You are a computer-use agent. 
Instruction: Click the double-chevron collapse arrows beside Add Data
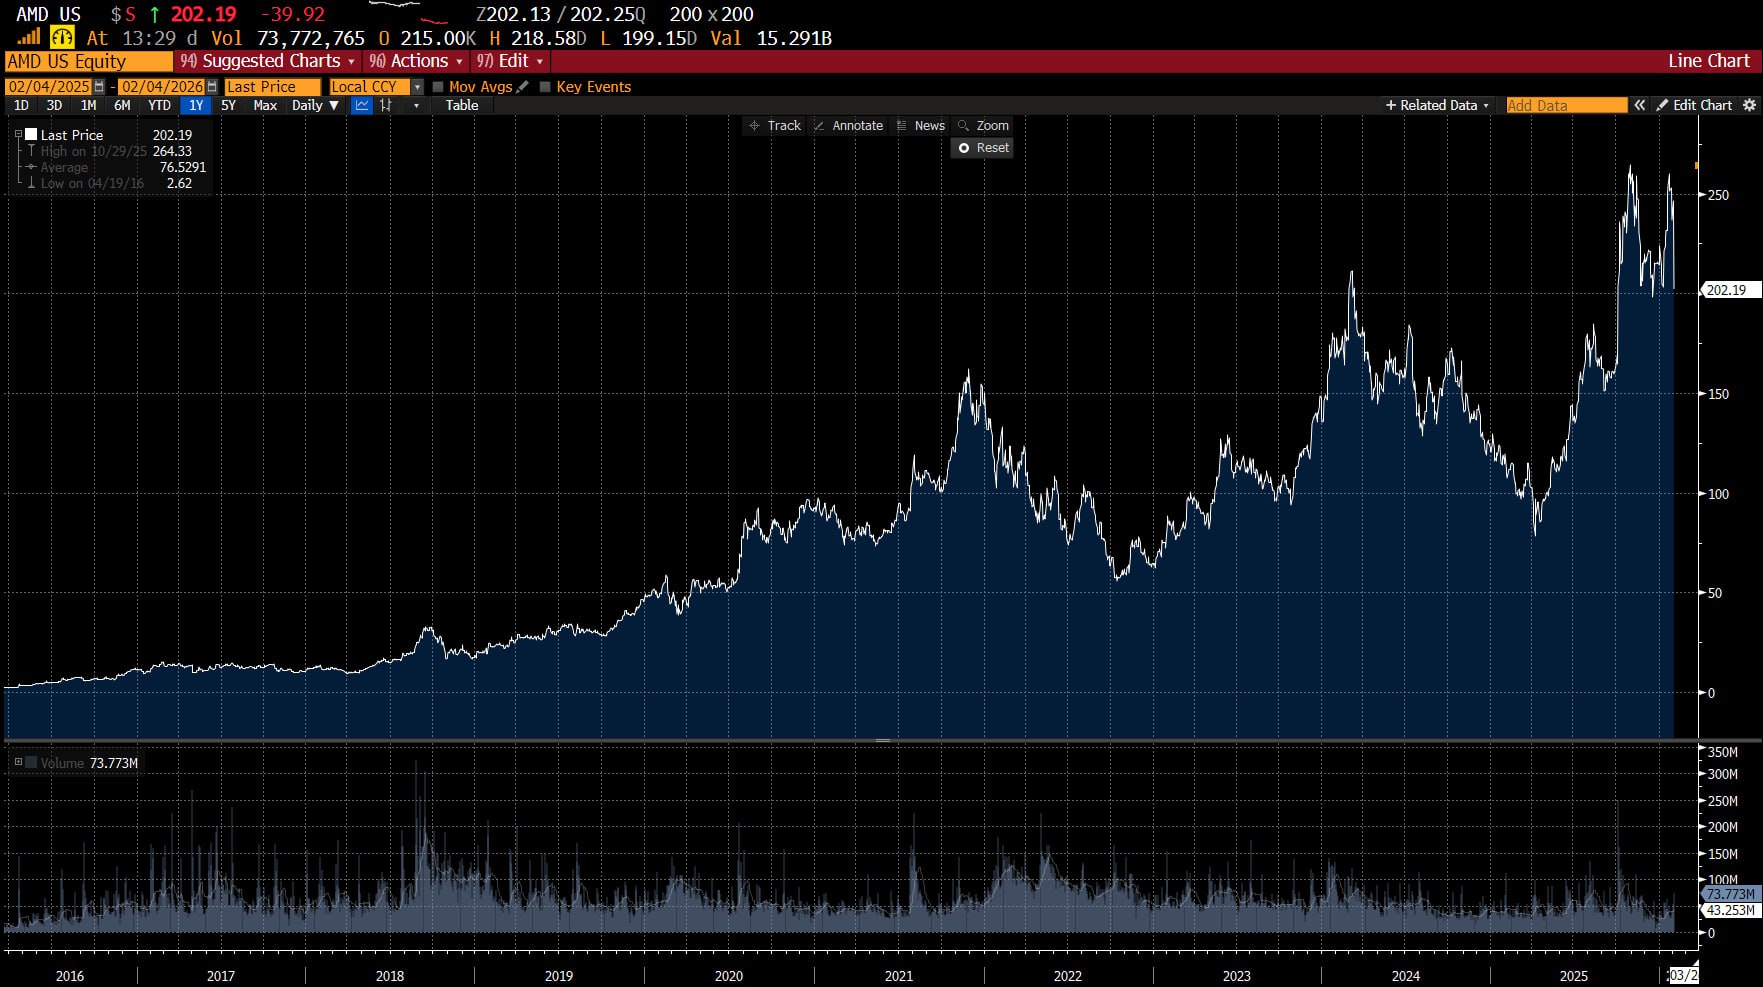point(1640,105)
